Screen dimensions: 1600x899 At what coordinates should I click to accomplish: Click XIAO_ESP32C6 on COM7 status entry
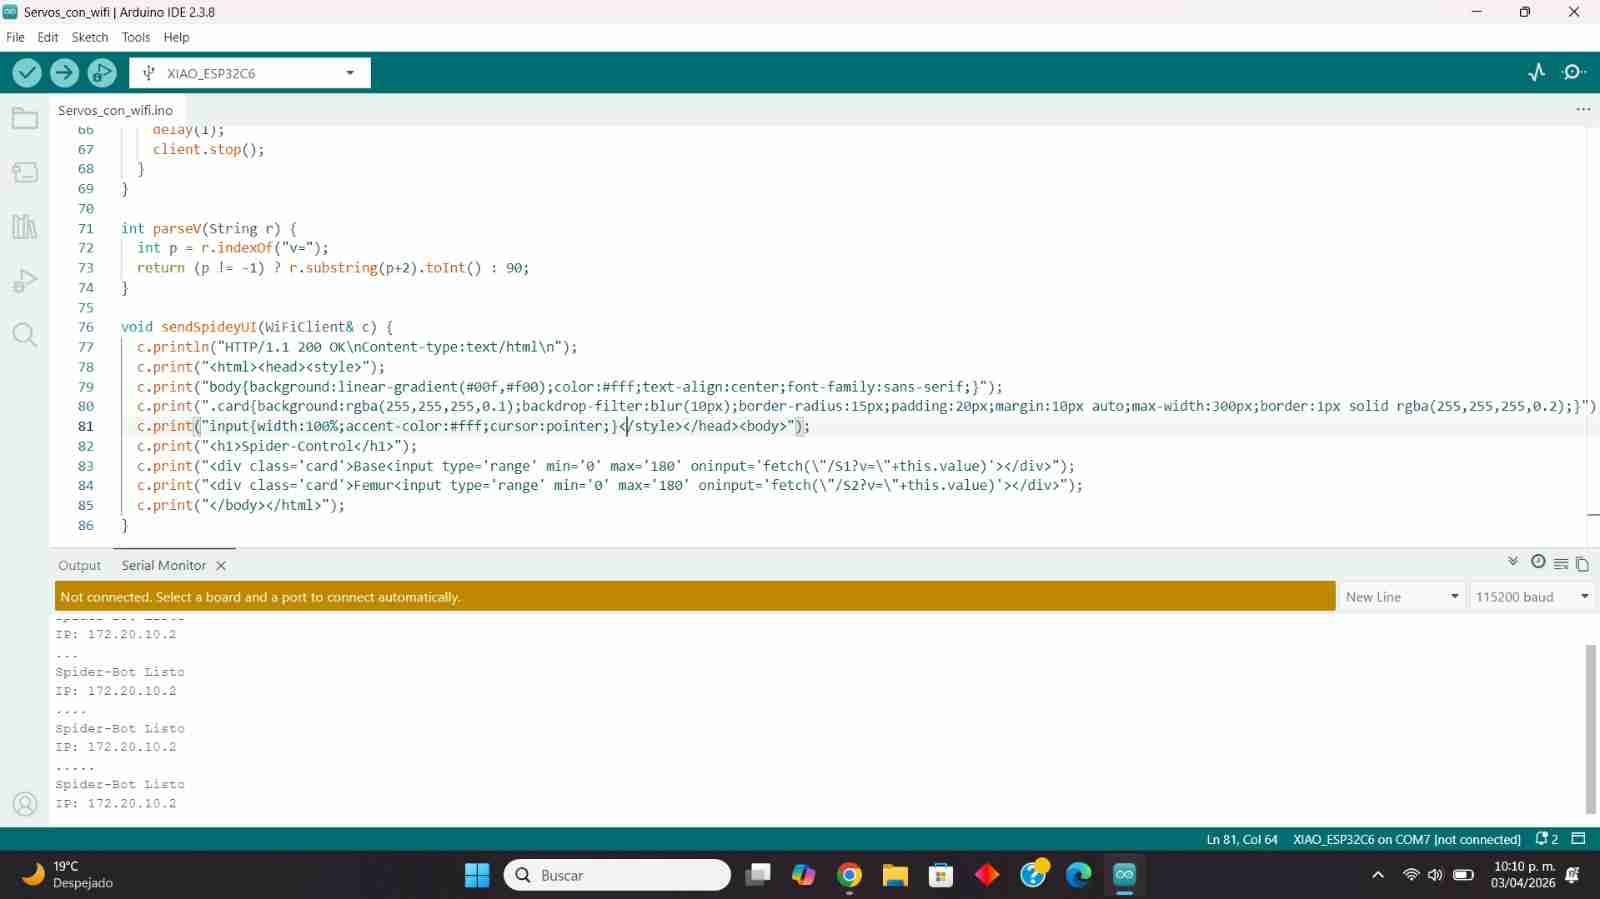pyautogui.click(x=1407, y=840)
